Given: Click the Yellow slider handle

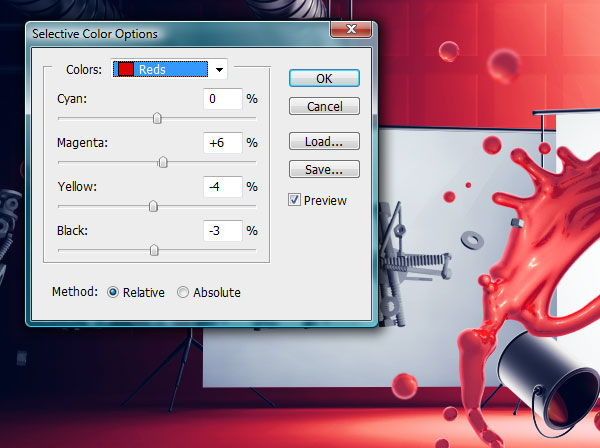Looking at the screenshot, I should (153, 206).
